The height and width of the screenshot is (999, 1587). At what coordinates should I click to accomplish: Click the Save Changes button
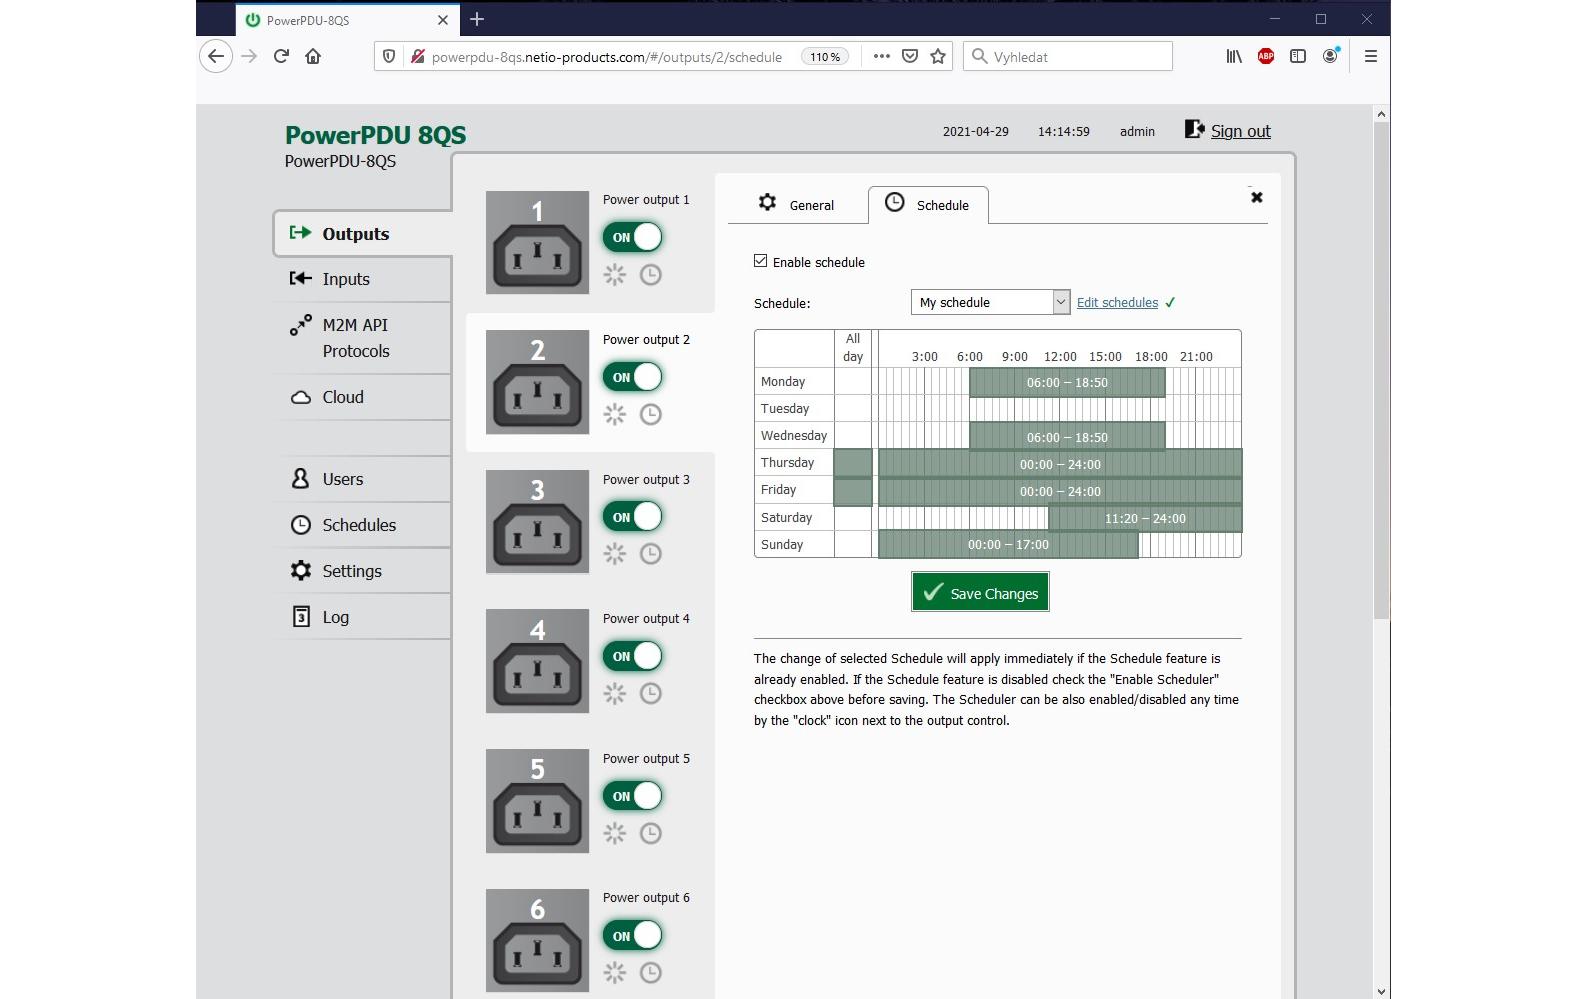click(x=980, y=592)
